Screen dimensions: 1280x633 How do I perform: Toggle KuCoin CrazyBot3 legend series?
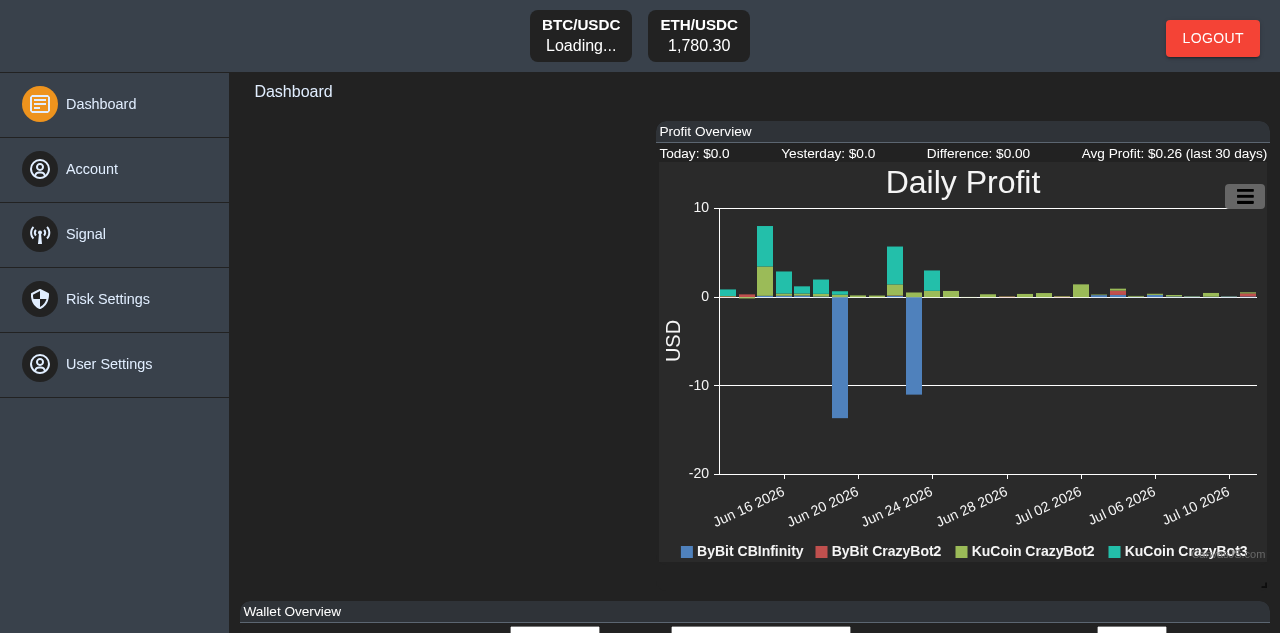coord(1178,551)
